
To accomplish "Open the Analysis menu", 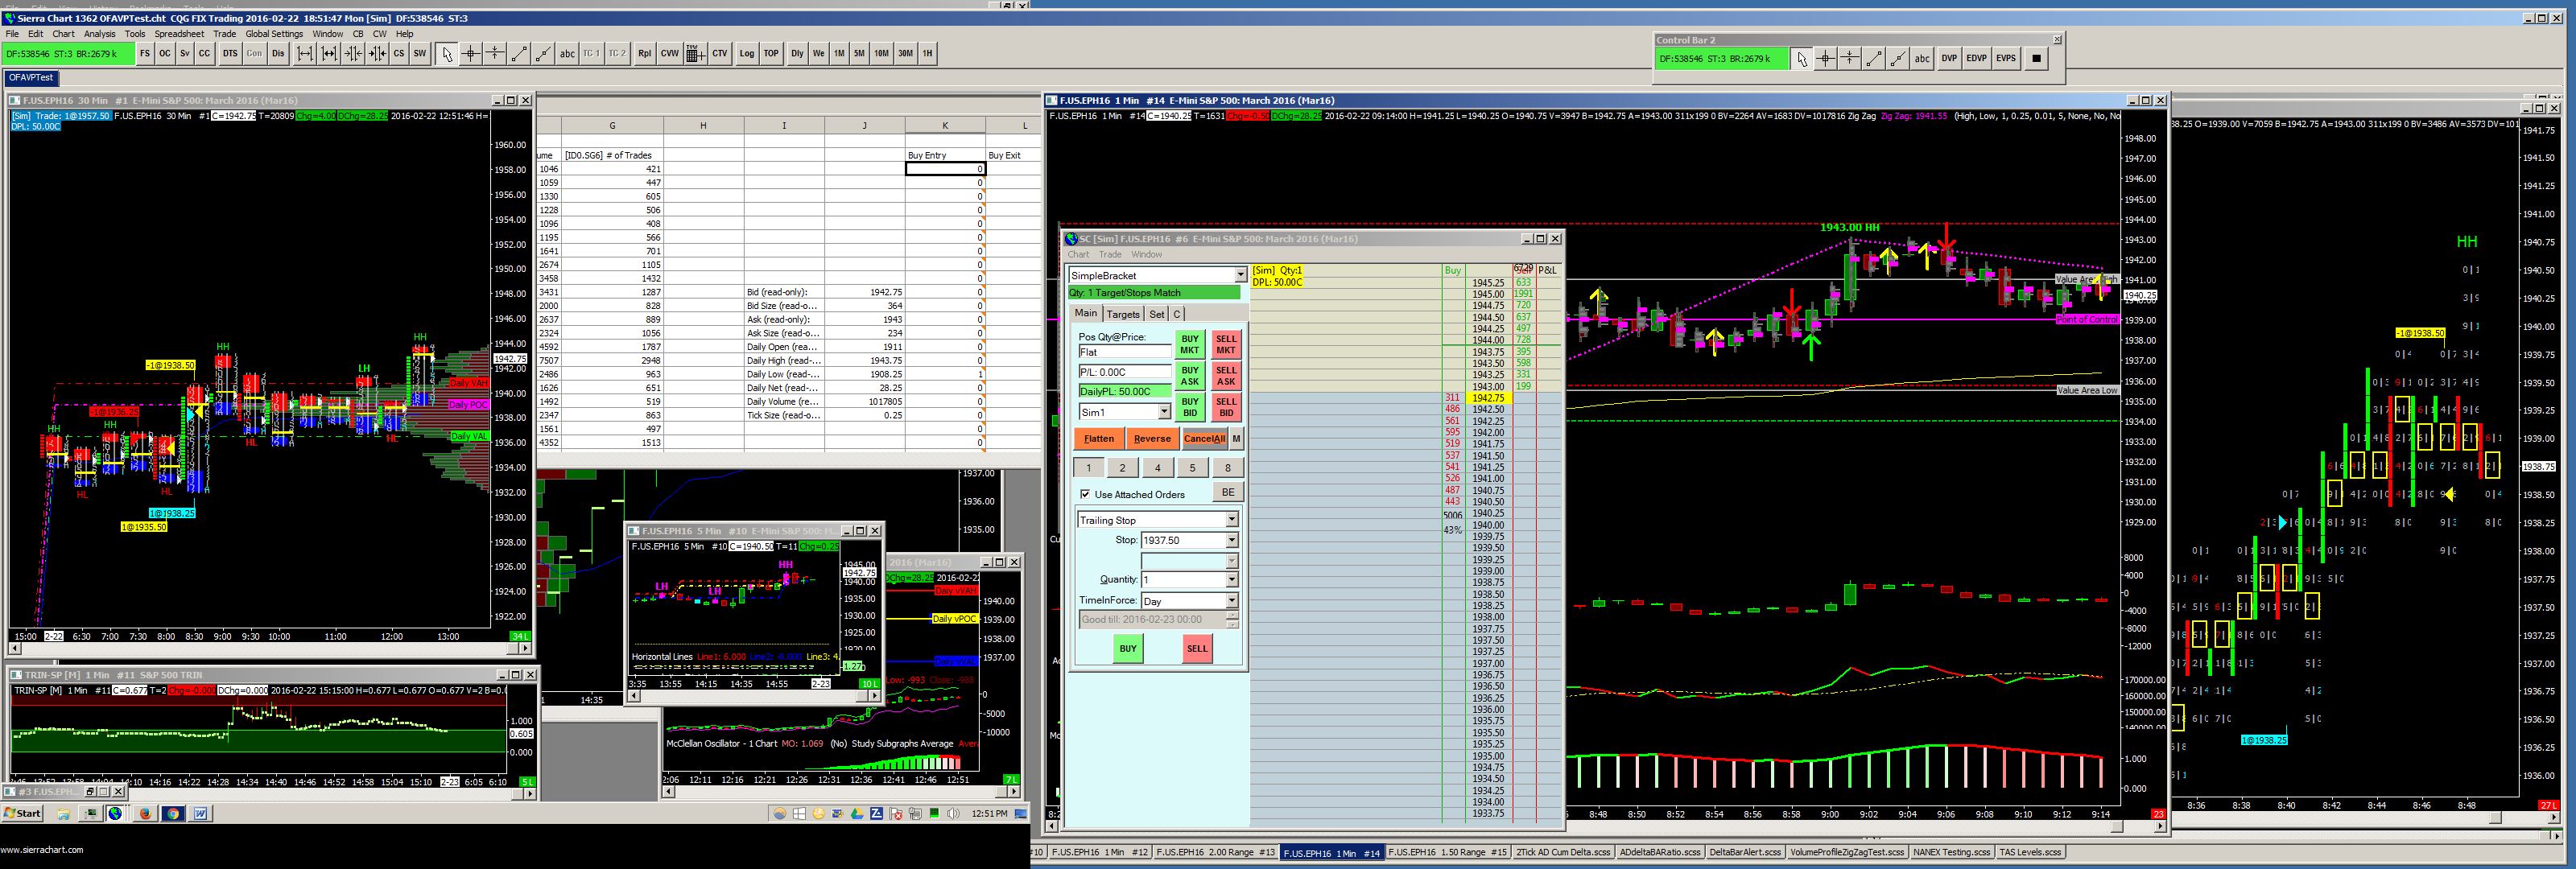I will coord(99,34).
